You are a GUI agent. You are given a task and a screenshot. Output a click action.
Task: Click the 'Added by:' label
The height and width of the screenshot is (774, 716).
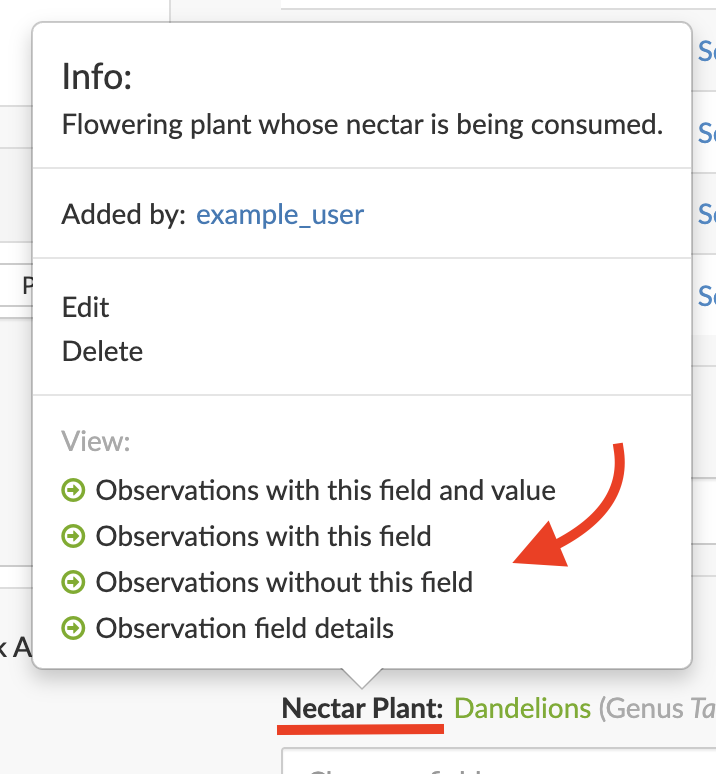point(123,215)
